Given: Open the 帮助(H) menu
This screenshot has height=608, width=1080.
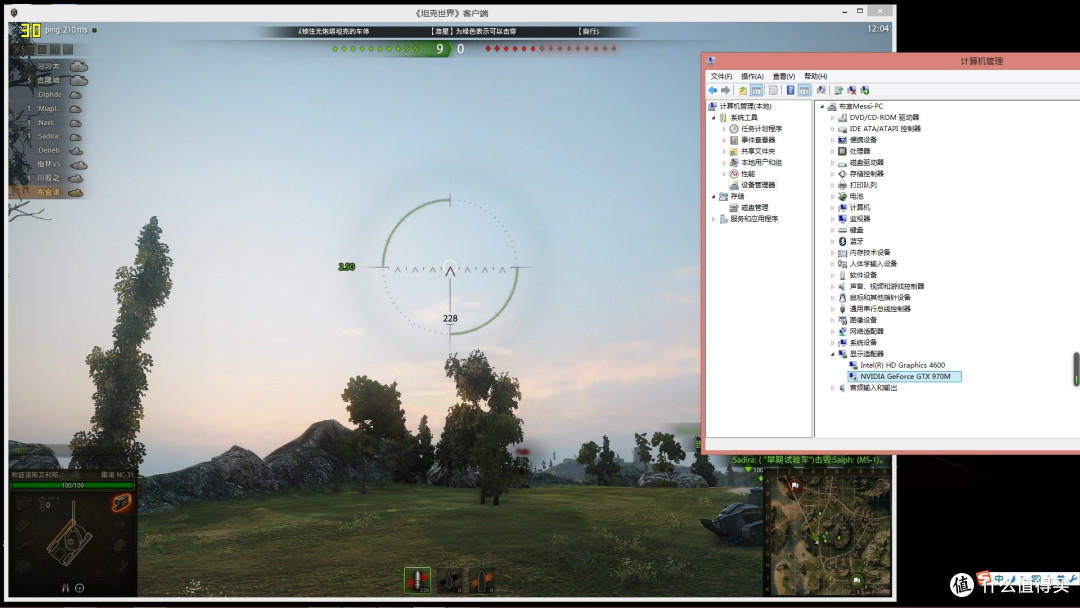Looking at the screenshot, I should point(816,76).
